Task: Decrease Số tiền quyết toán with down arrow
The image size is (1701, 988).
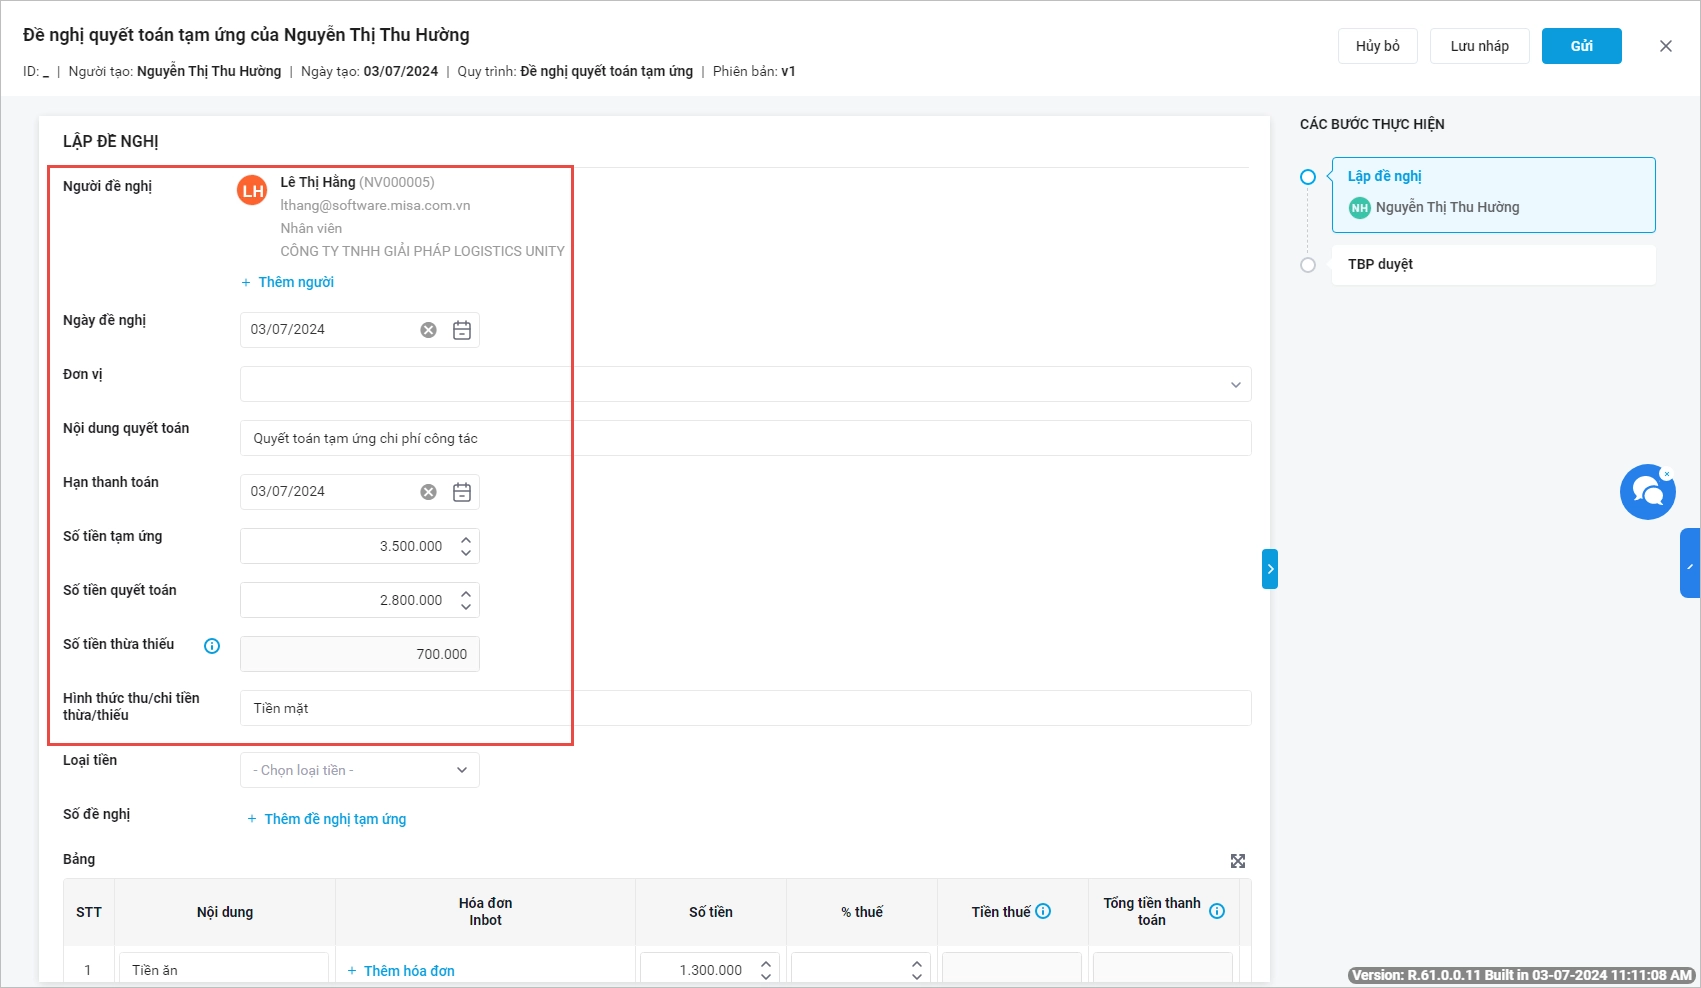Action: coord(466,606)
